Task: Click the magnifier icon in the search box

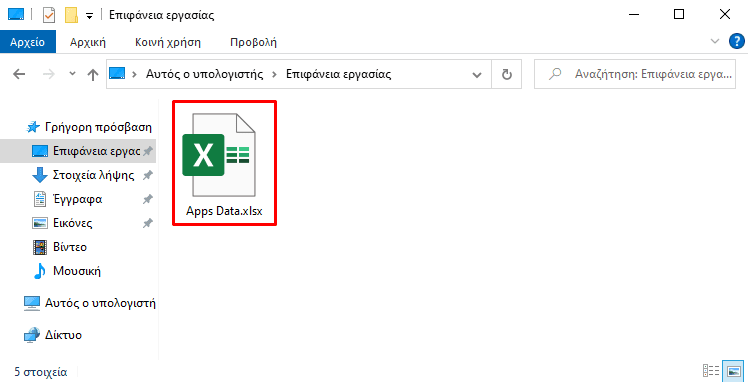Action: pyautogui.click(x=554, y=74)
